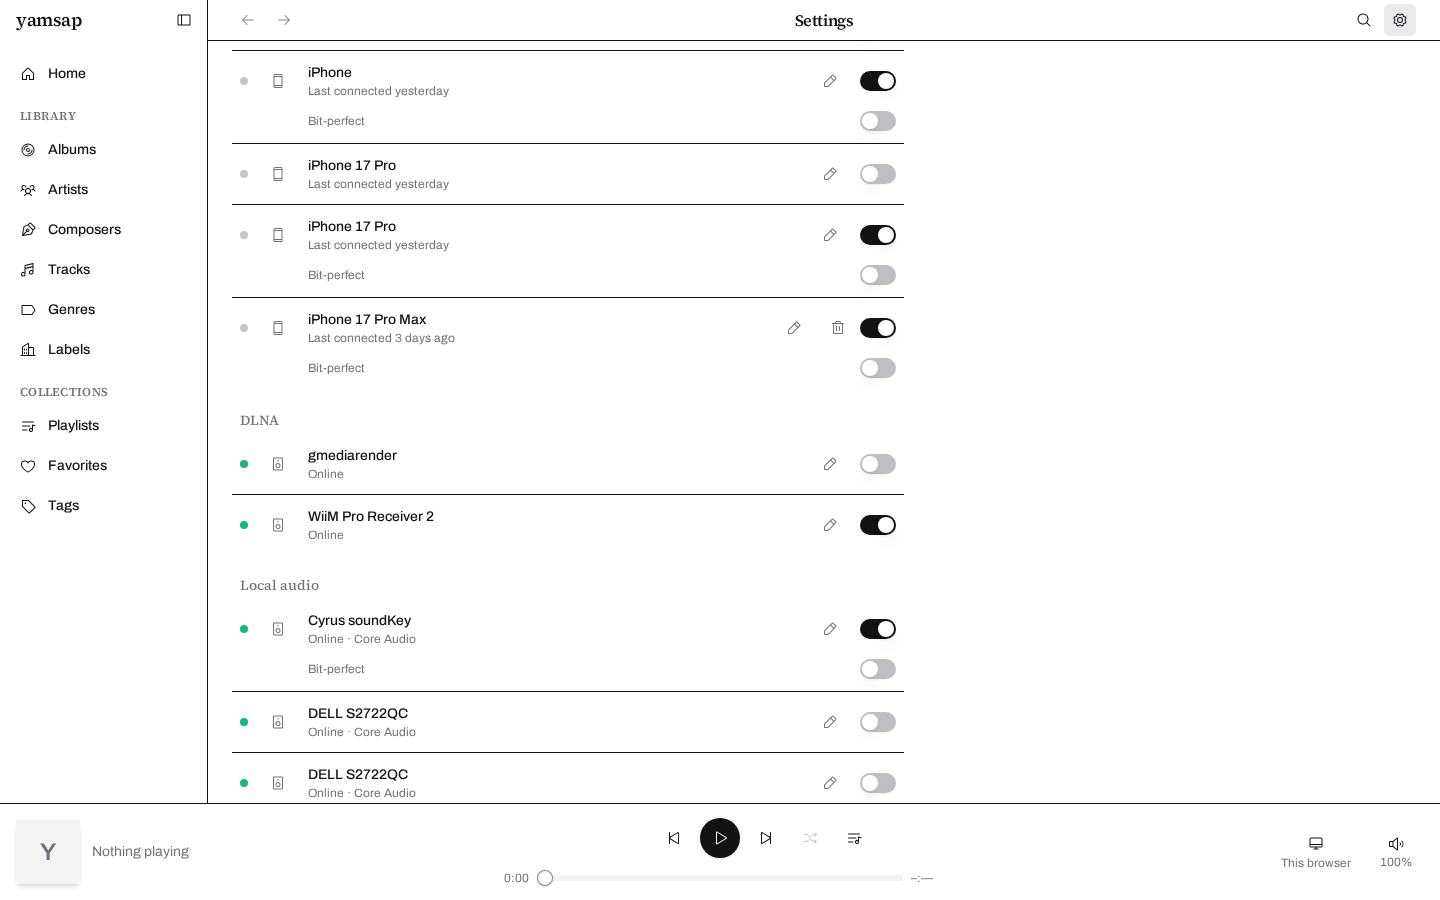Viewport: 1440px width, 900px height.
Task: Disable WiiM Pro Receiver 2
Action: pos(878,525)
